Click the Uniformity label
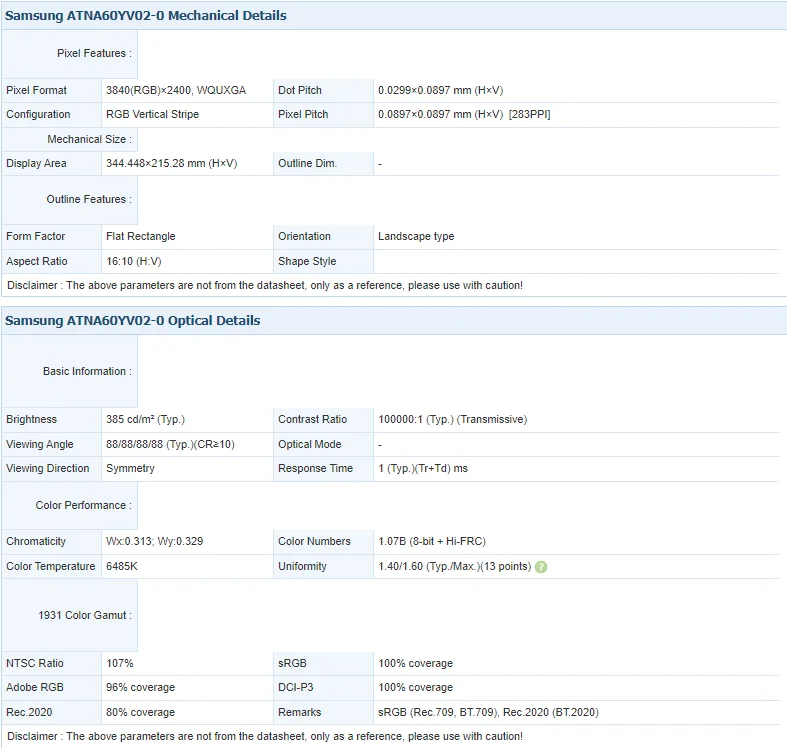This screenshot has width=787, height=748. tap(303, 566)
